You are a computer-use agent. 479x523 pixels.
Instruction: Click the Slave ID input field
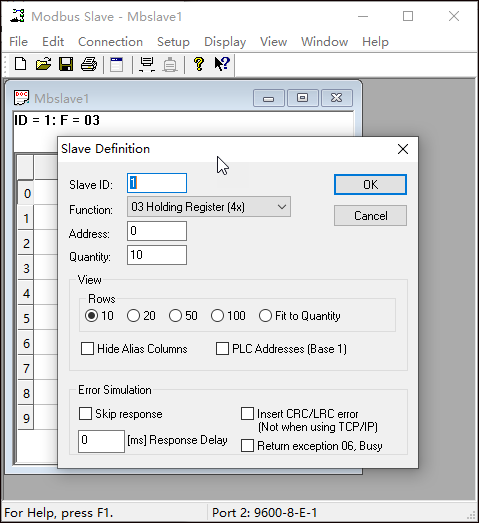pos(157,183)
